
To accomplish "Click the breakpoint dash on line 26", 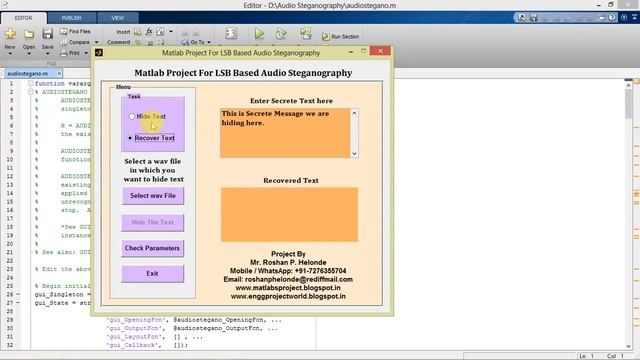I will coord(18,294).
